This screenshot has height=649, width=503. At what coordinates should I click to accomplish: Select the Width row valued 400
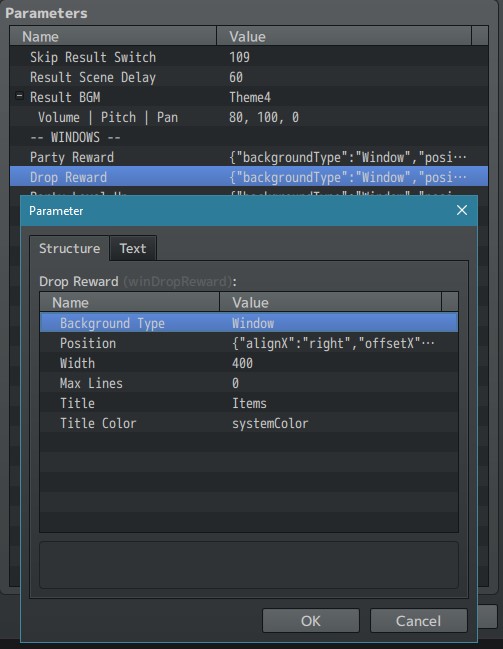click(249, 363)
